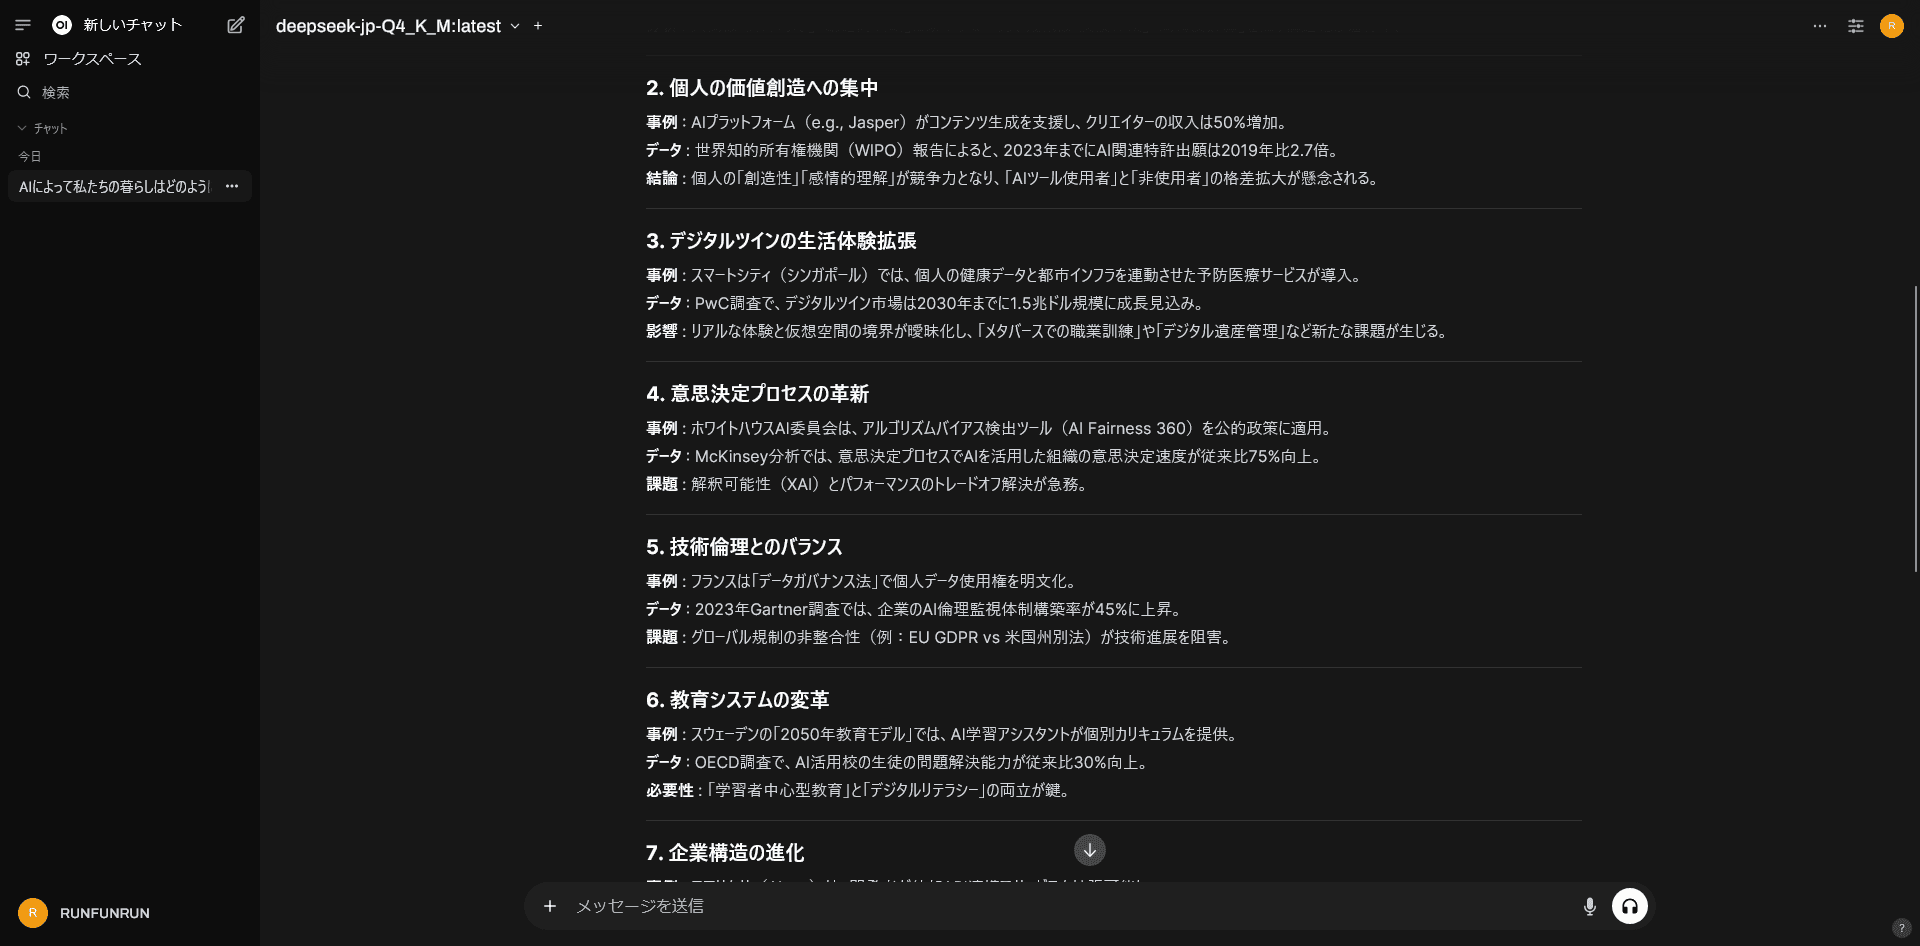The width and height of the screenshot is (1920, 946).
Task: Click the 新しいチャット label
Action: [x=132, y=25]
